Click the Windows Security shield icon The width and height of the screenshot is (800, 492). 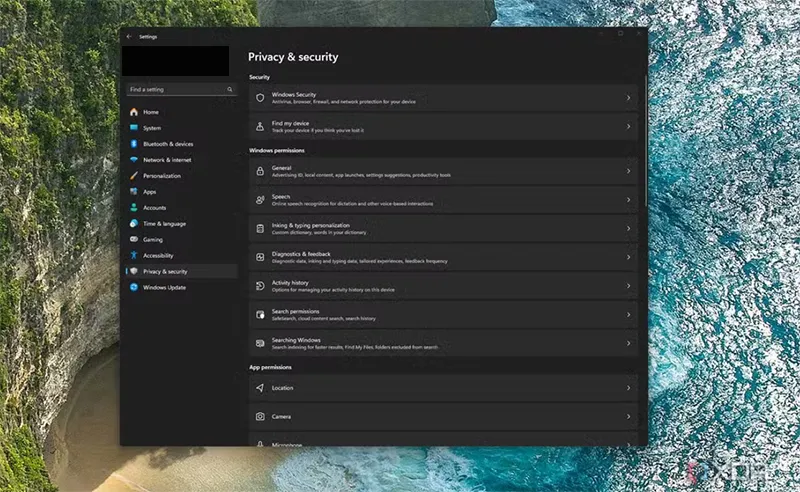pos(260,98)
